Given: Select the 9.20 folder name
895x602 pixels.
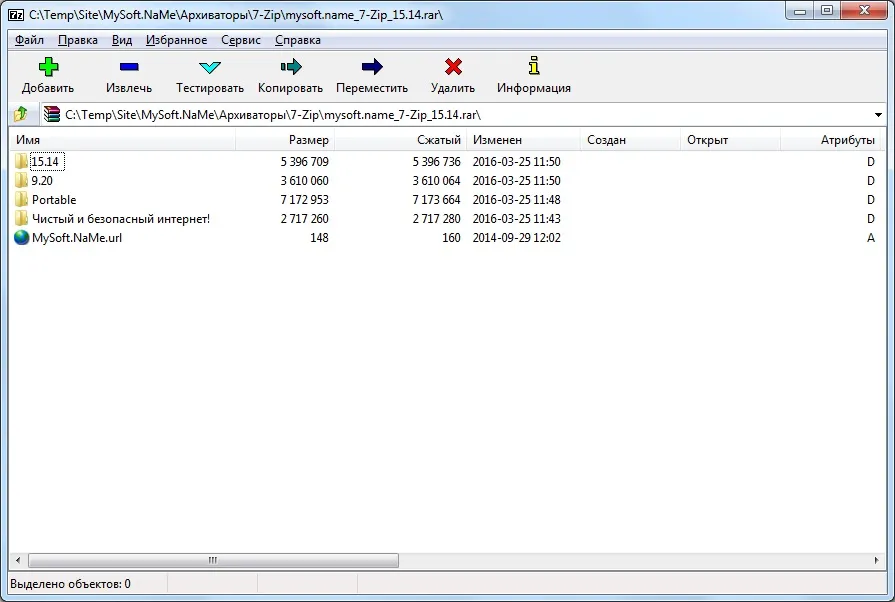Looking at the screenshot, I should 42,180.
